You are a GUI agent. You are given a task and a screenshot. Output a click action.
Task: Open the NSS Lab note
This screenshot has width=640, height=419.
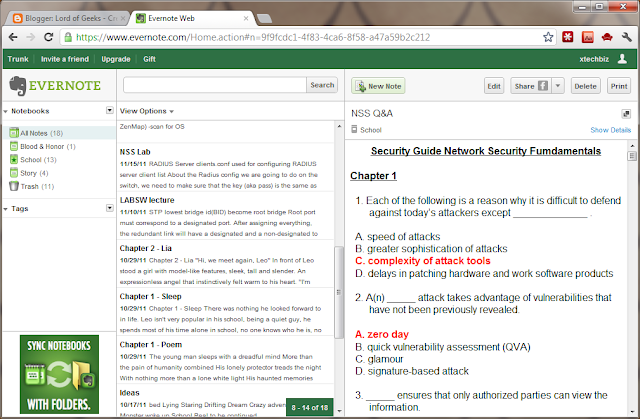click(x=225, y=167)
